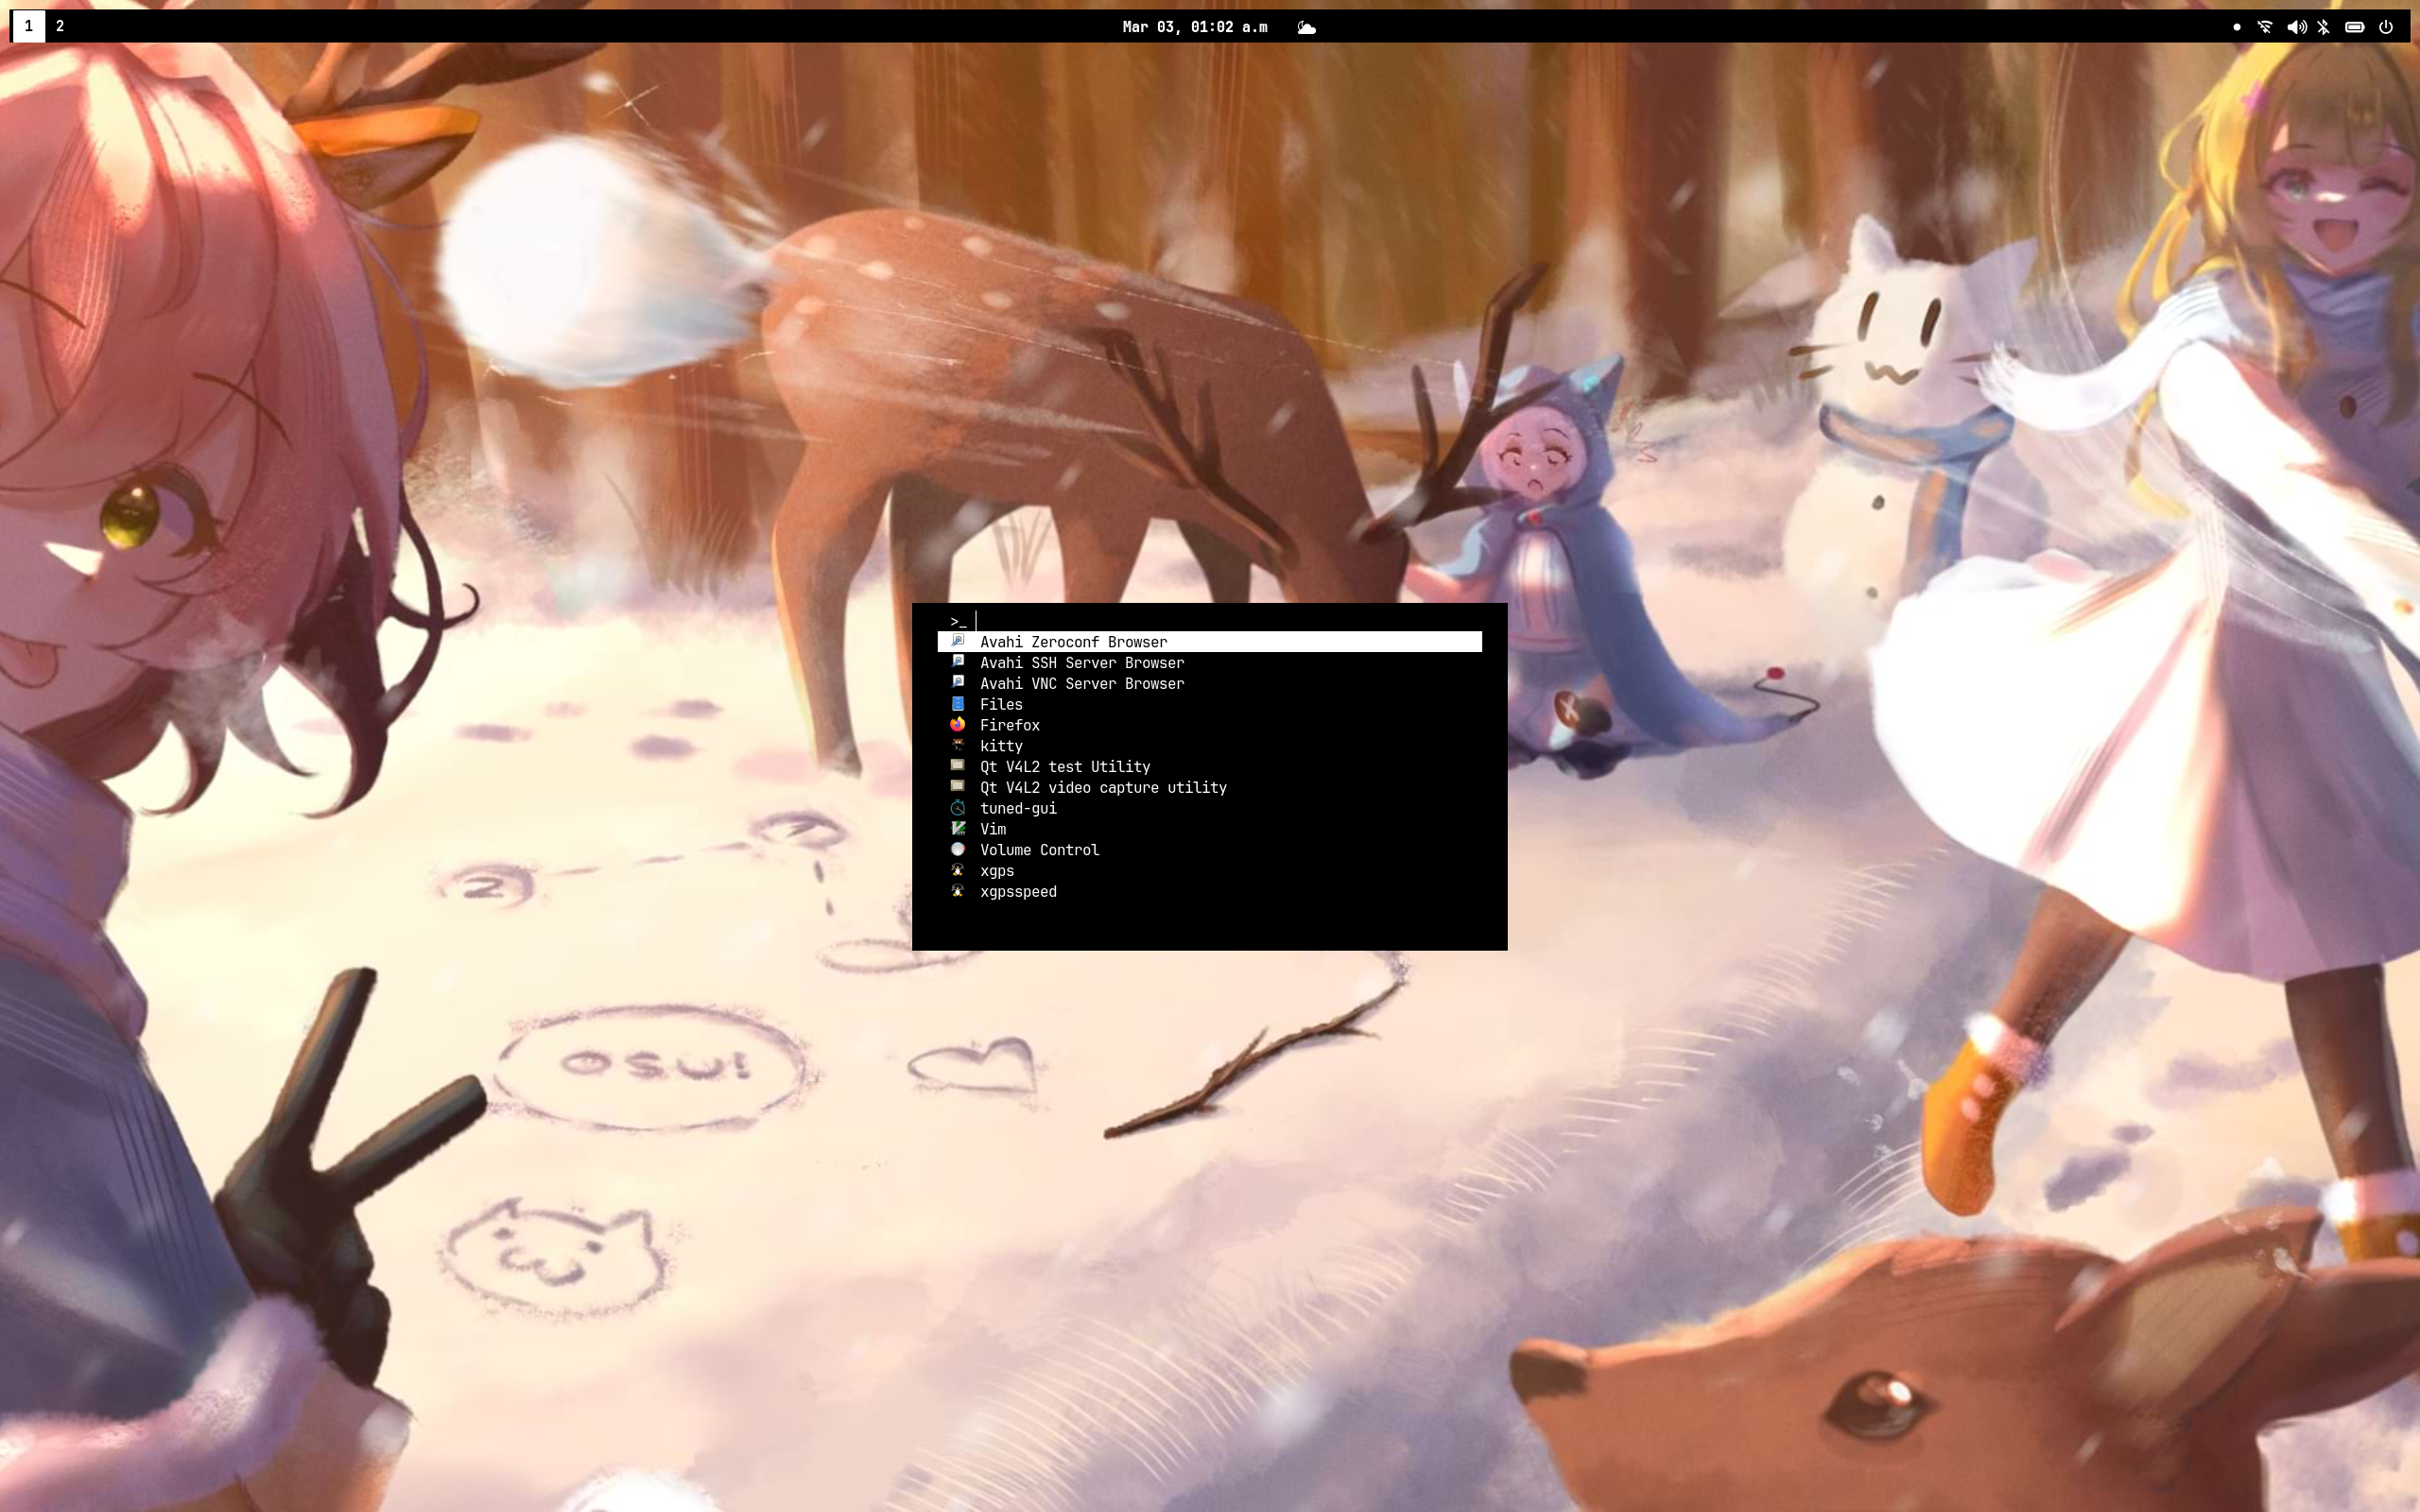
Task: Click the speaker volume icon in top bar
Action: coord(2296,27)
